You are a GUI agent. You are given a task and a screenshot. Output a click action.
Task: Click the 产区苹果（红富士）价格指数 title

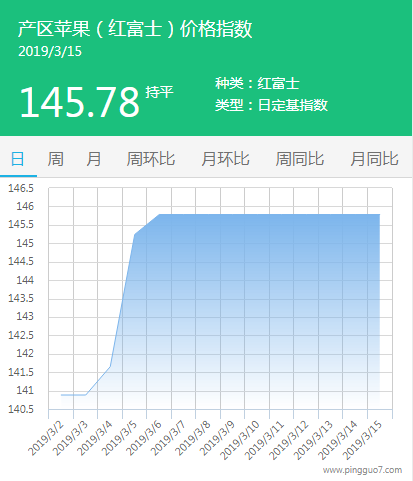pyautogui.click(x=135, y=29)
